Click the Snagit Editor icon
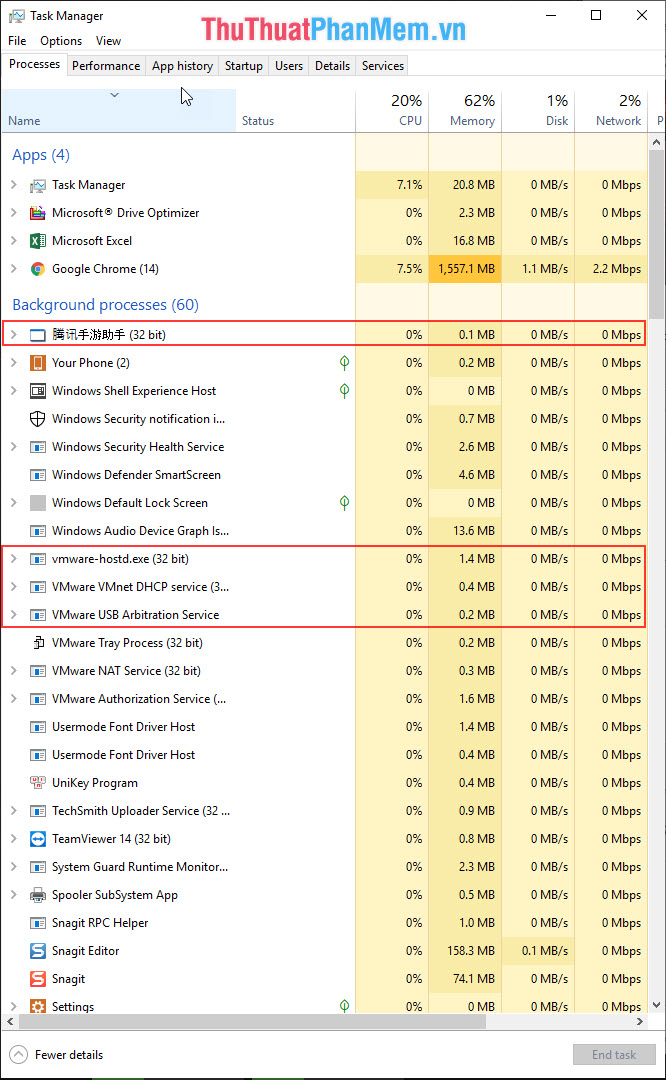Image resolution: width=666 pixels, height=1080 pixels. tap(37, 950)
